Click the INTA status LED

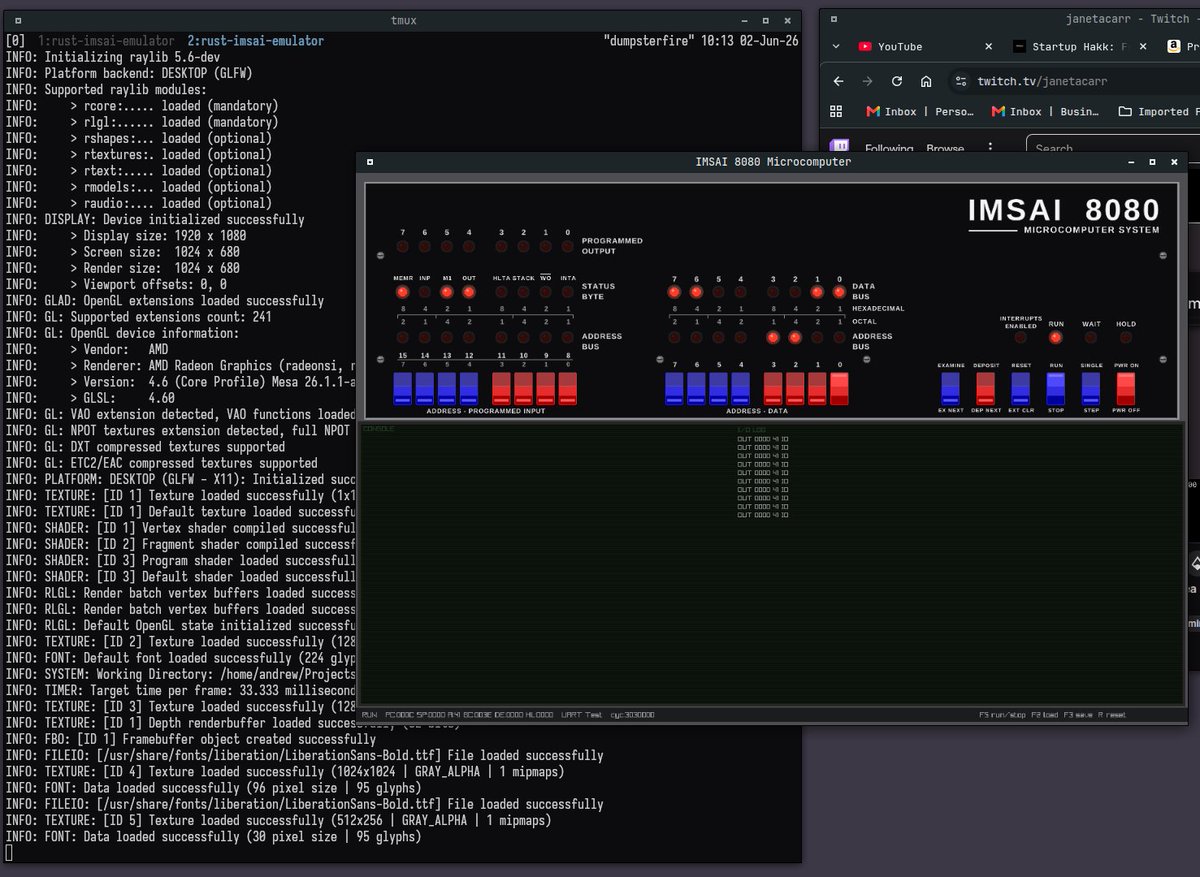[567, 292]
